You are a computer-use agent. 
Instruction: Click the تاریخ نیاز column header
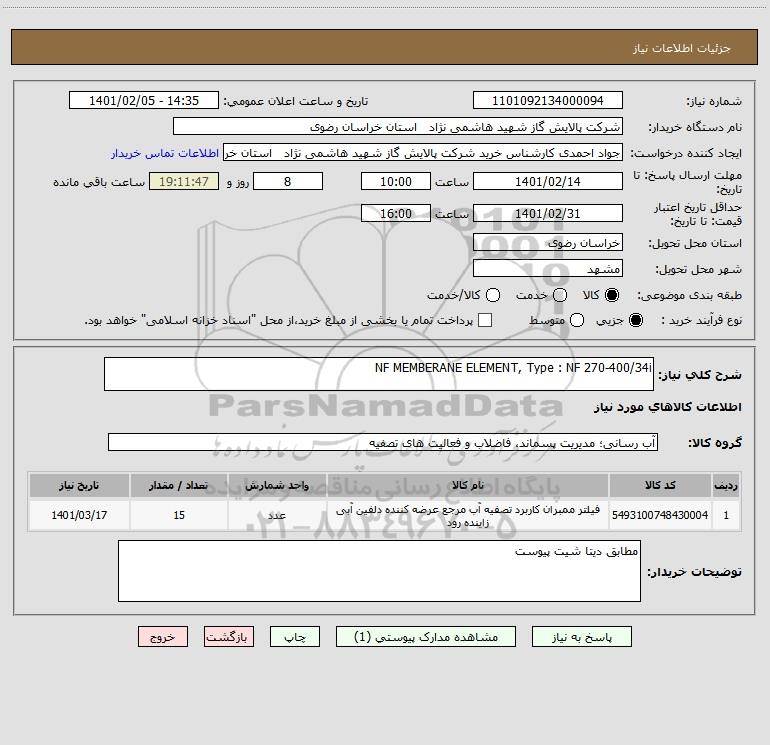(79, 485)
